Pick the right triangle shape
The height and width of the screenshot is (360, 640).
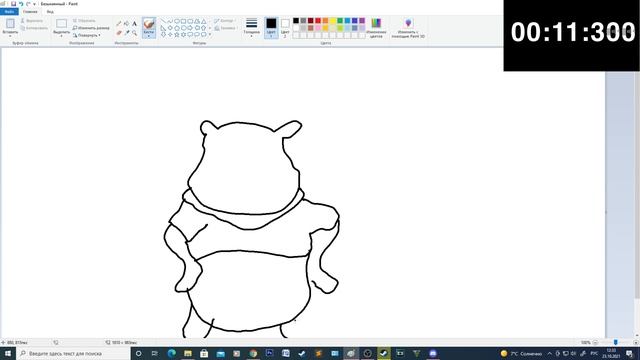coord(163,28)
